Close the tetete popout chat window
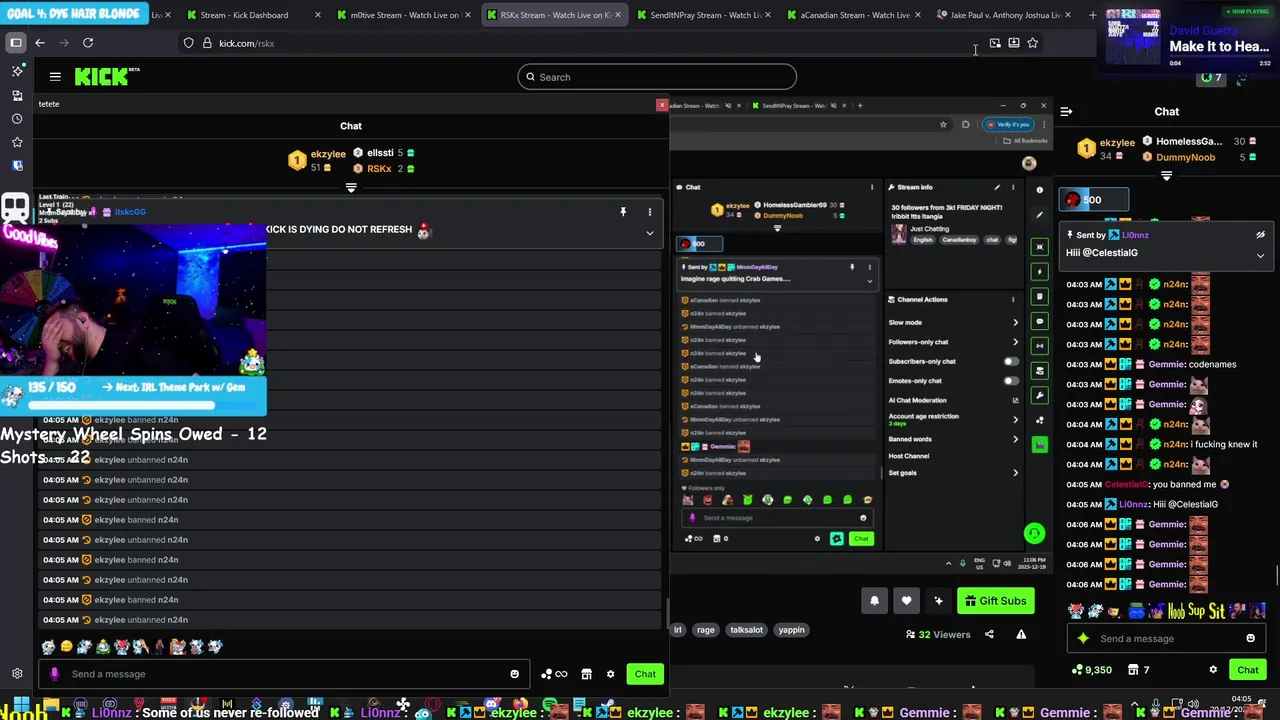1280x720 pixels. [661, 105]
